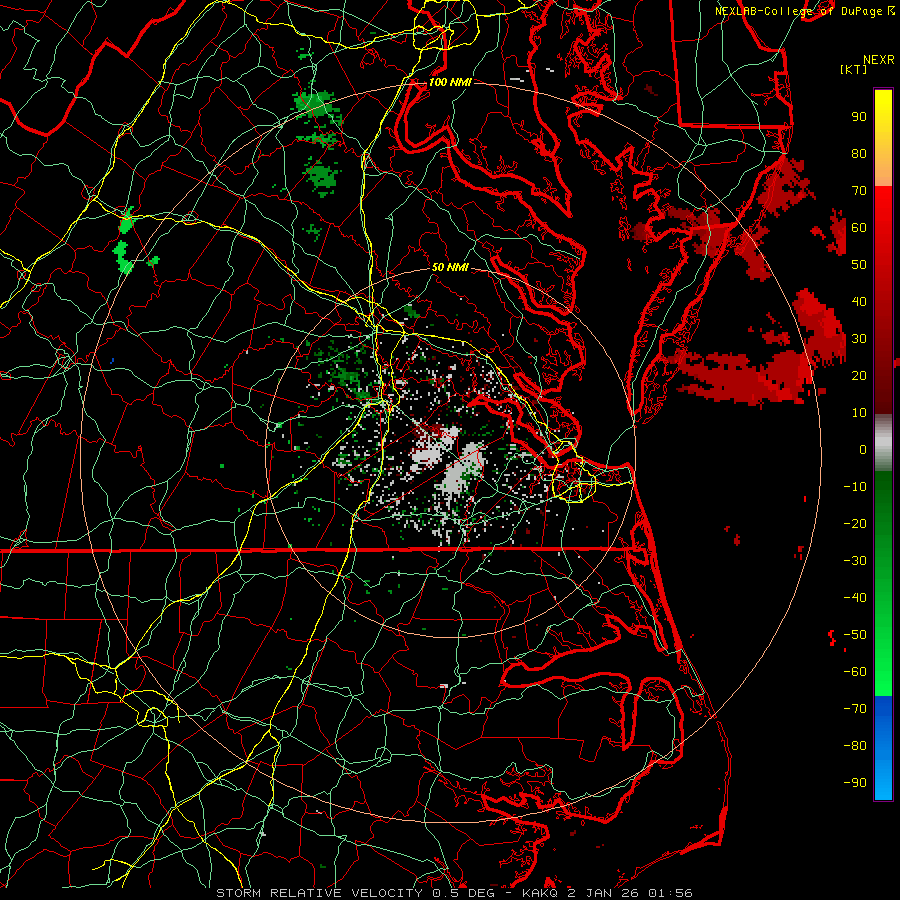The height and width of the screenshot is (900, 900).
Task: Click the -60 value on the velocity scale
Action: click(x=855, y=672)
